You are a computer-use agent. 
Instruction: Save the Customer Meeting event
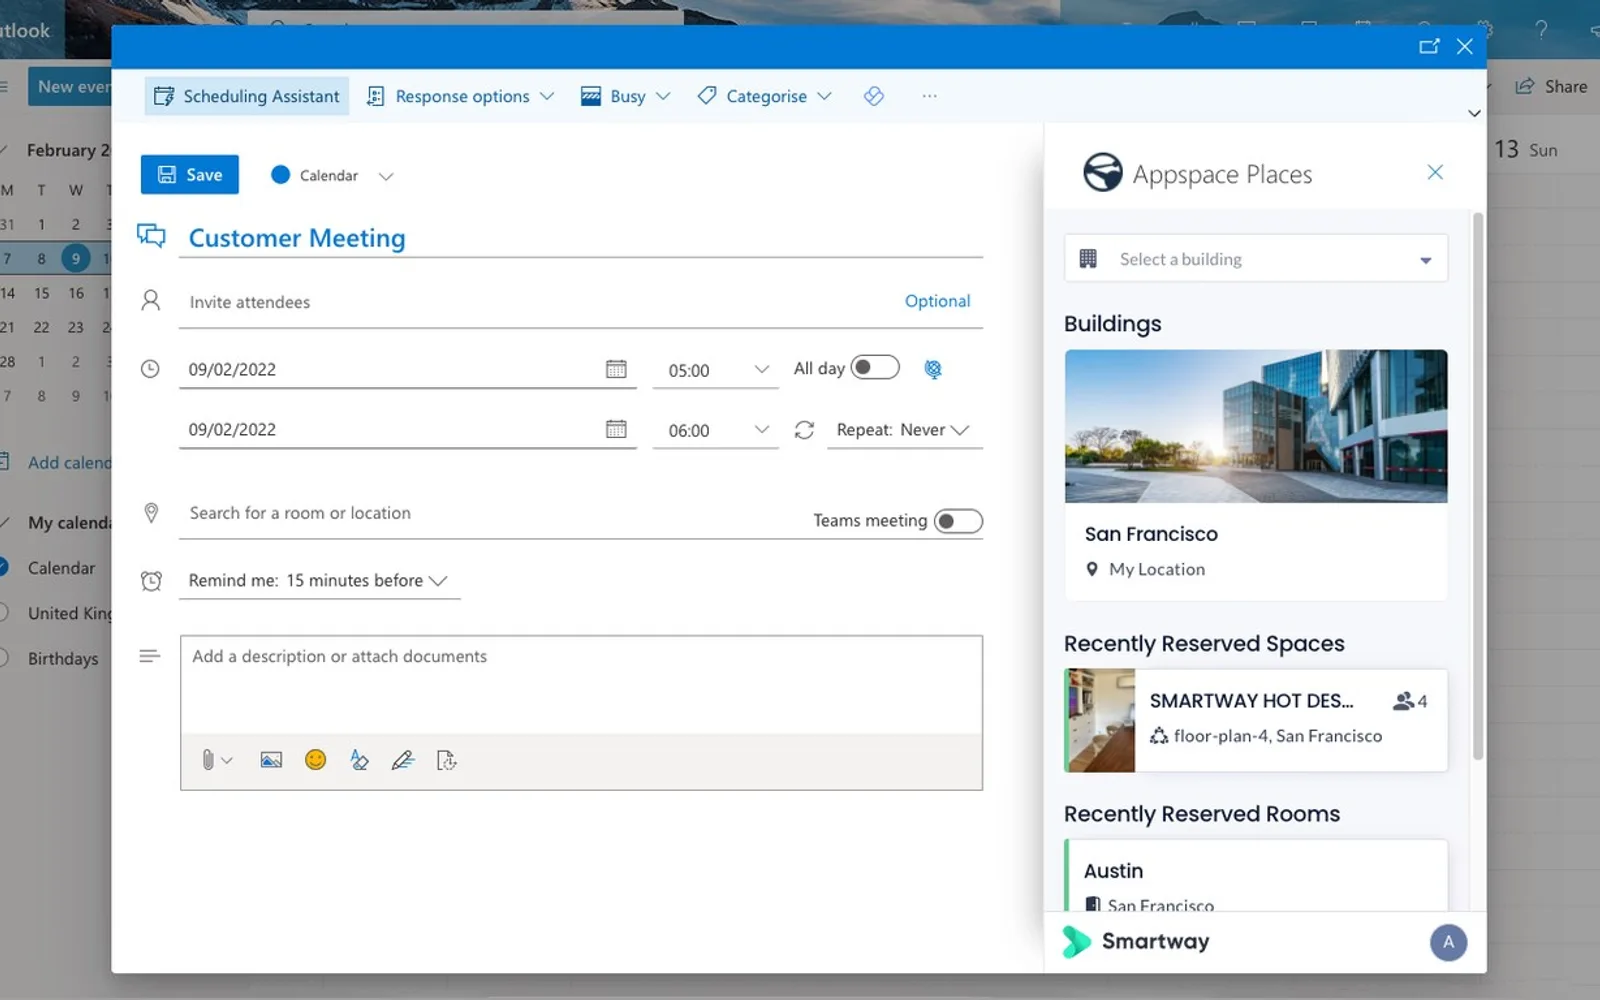point(190,175)
